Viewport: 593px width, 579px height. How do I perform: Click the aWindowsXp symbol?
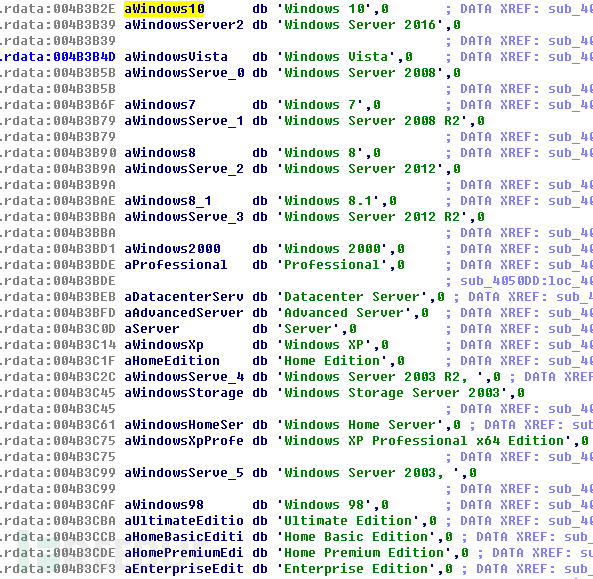click(x=164, y=345)
